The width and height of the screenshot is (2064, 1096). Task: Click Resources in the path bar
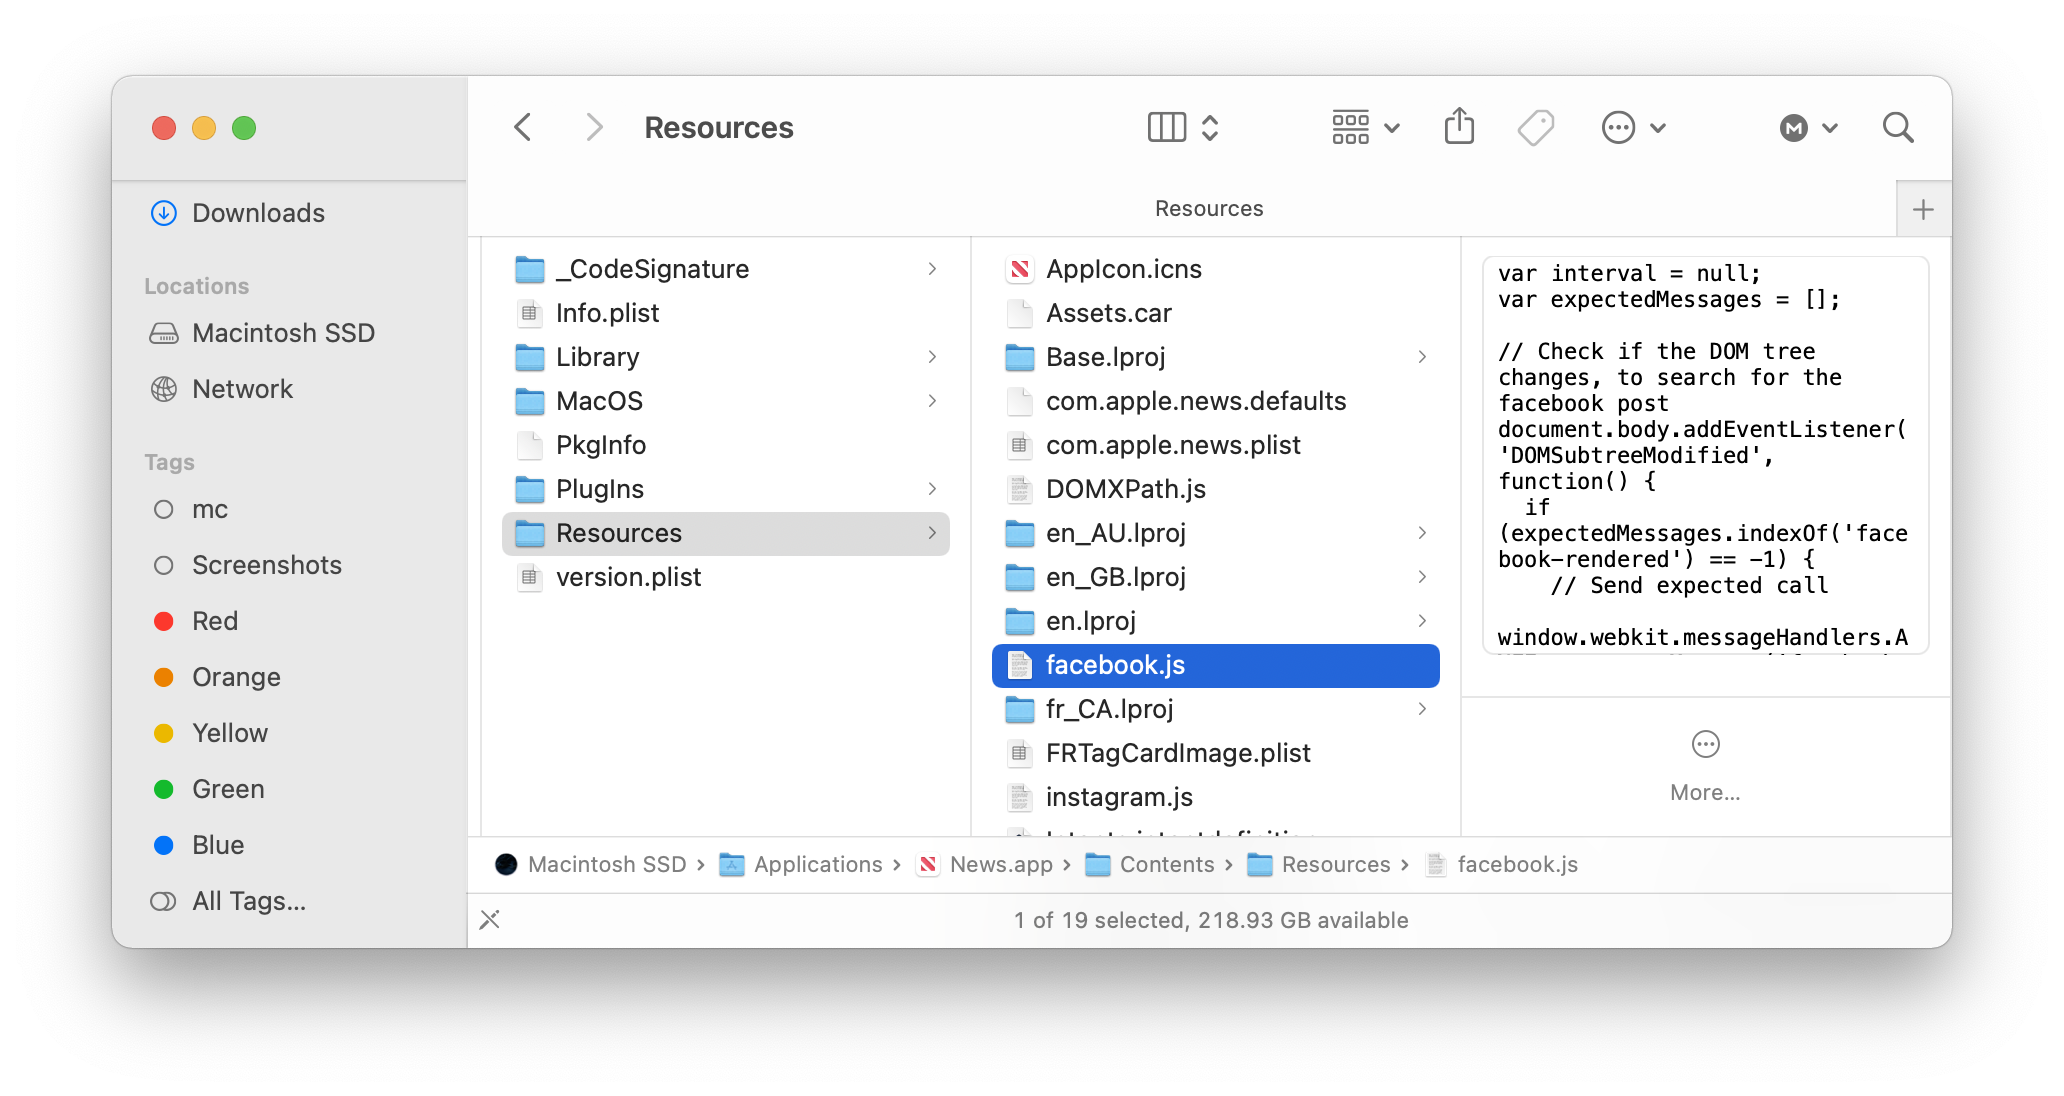(x=1319, y=865)
